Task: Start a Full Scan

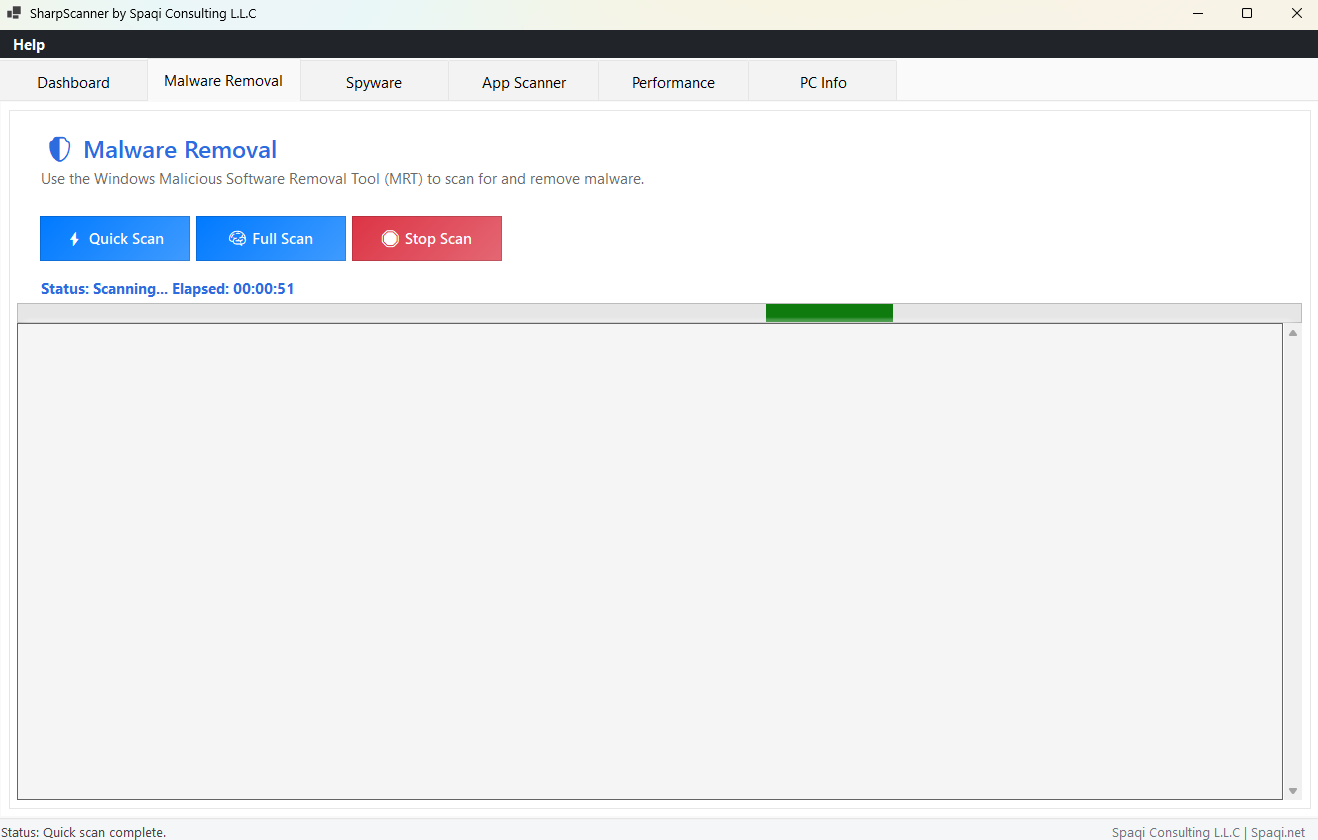Action: [x=271, y=239]
